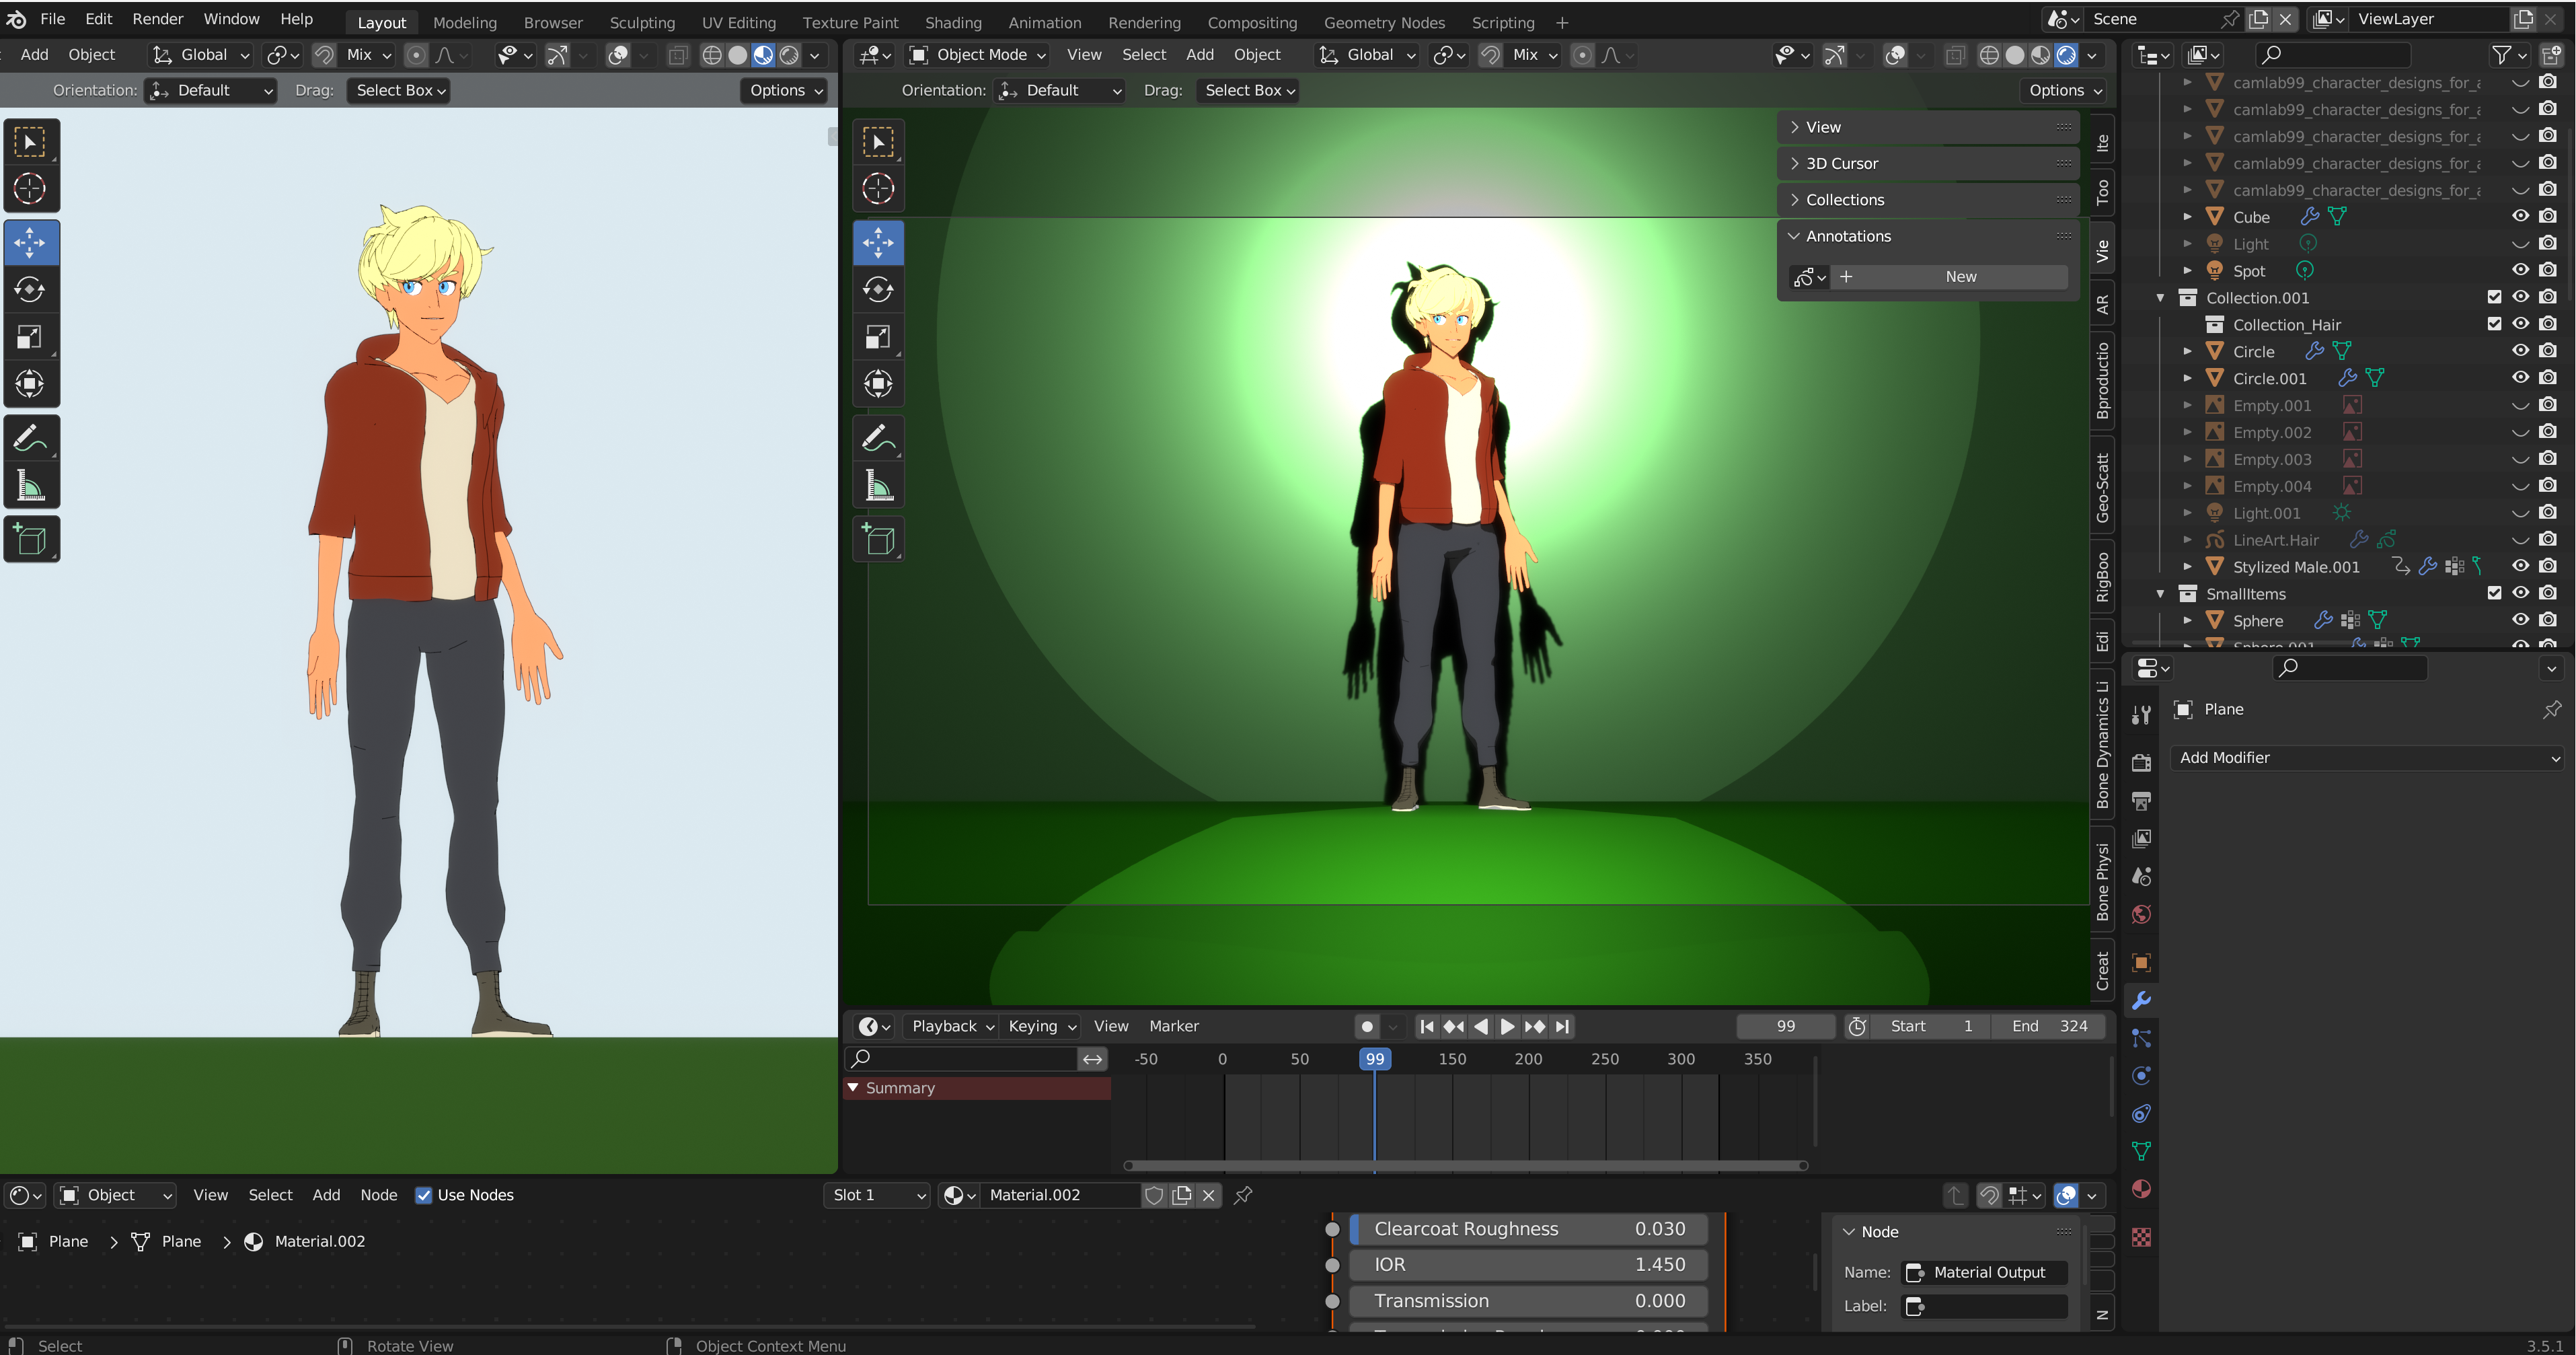Viewport: 2576px width, 1355px height.
Task: Toggle the Collection.001 exclude checkbox
Action: pos(2494,297)
